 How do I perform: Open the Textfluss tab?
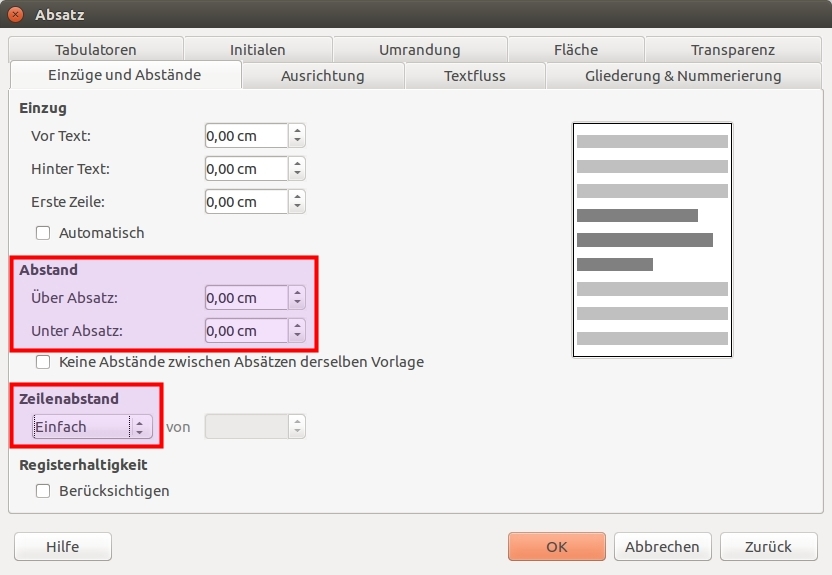point(474,75)
